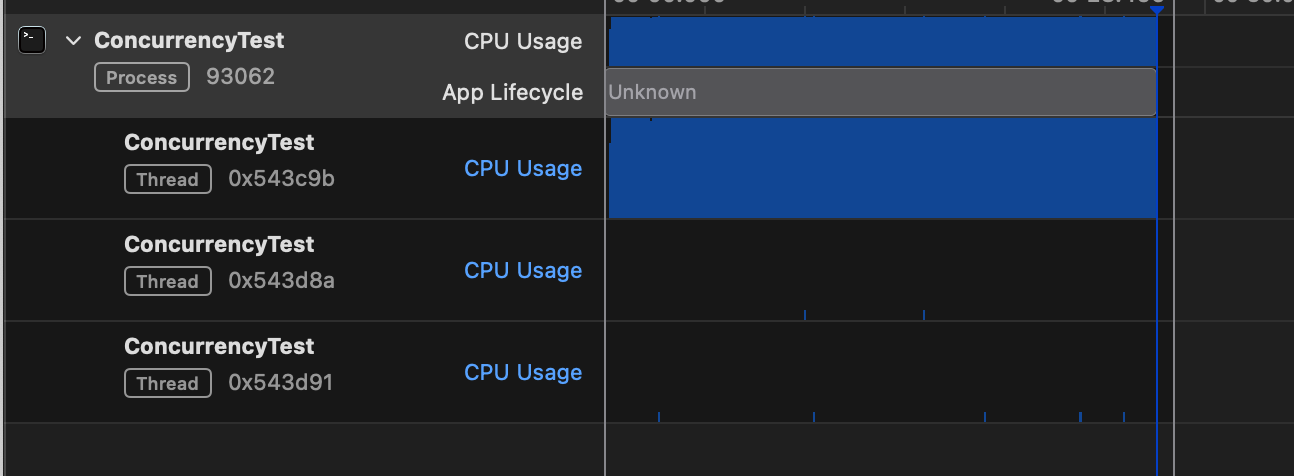This screenshot has width=1294, height=476.
Task: Click the process CPU Usage label
Action: coord(523,41)
